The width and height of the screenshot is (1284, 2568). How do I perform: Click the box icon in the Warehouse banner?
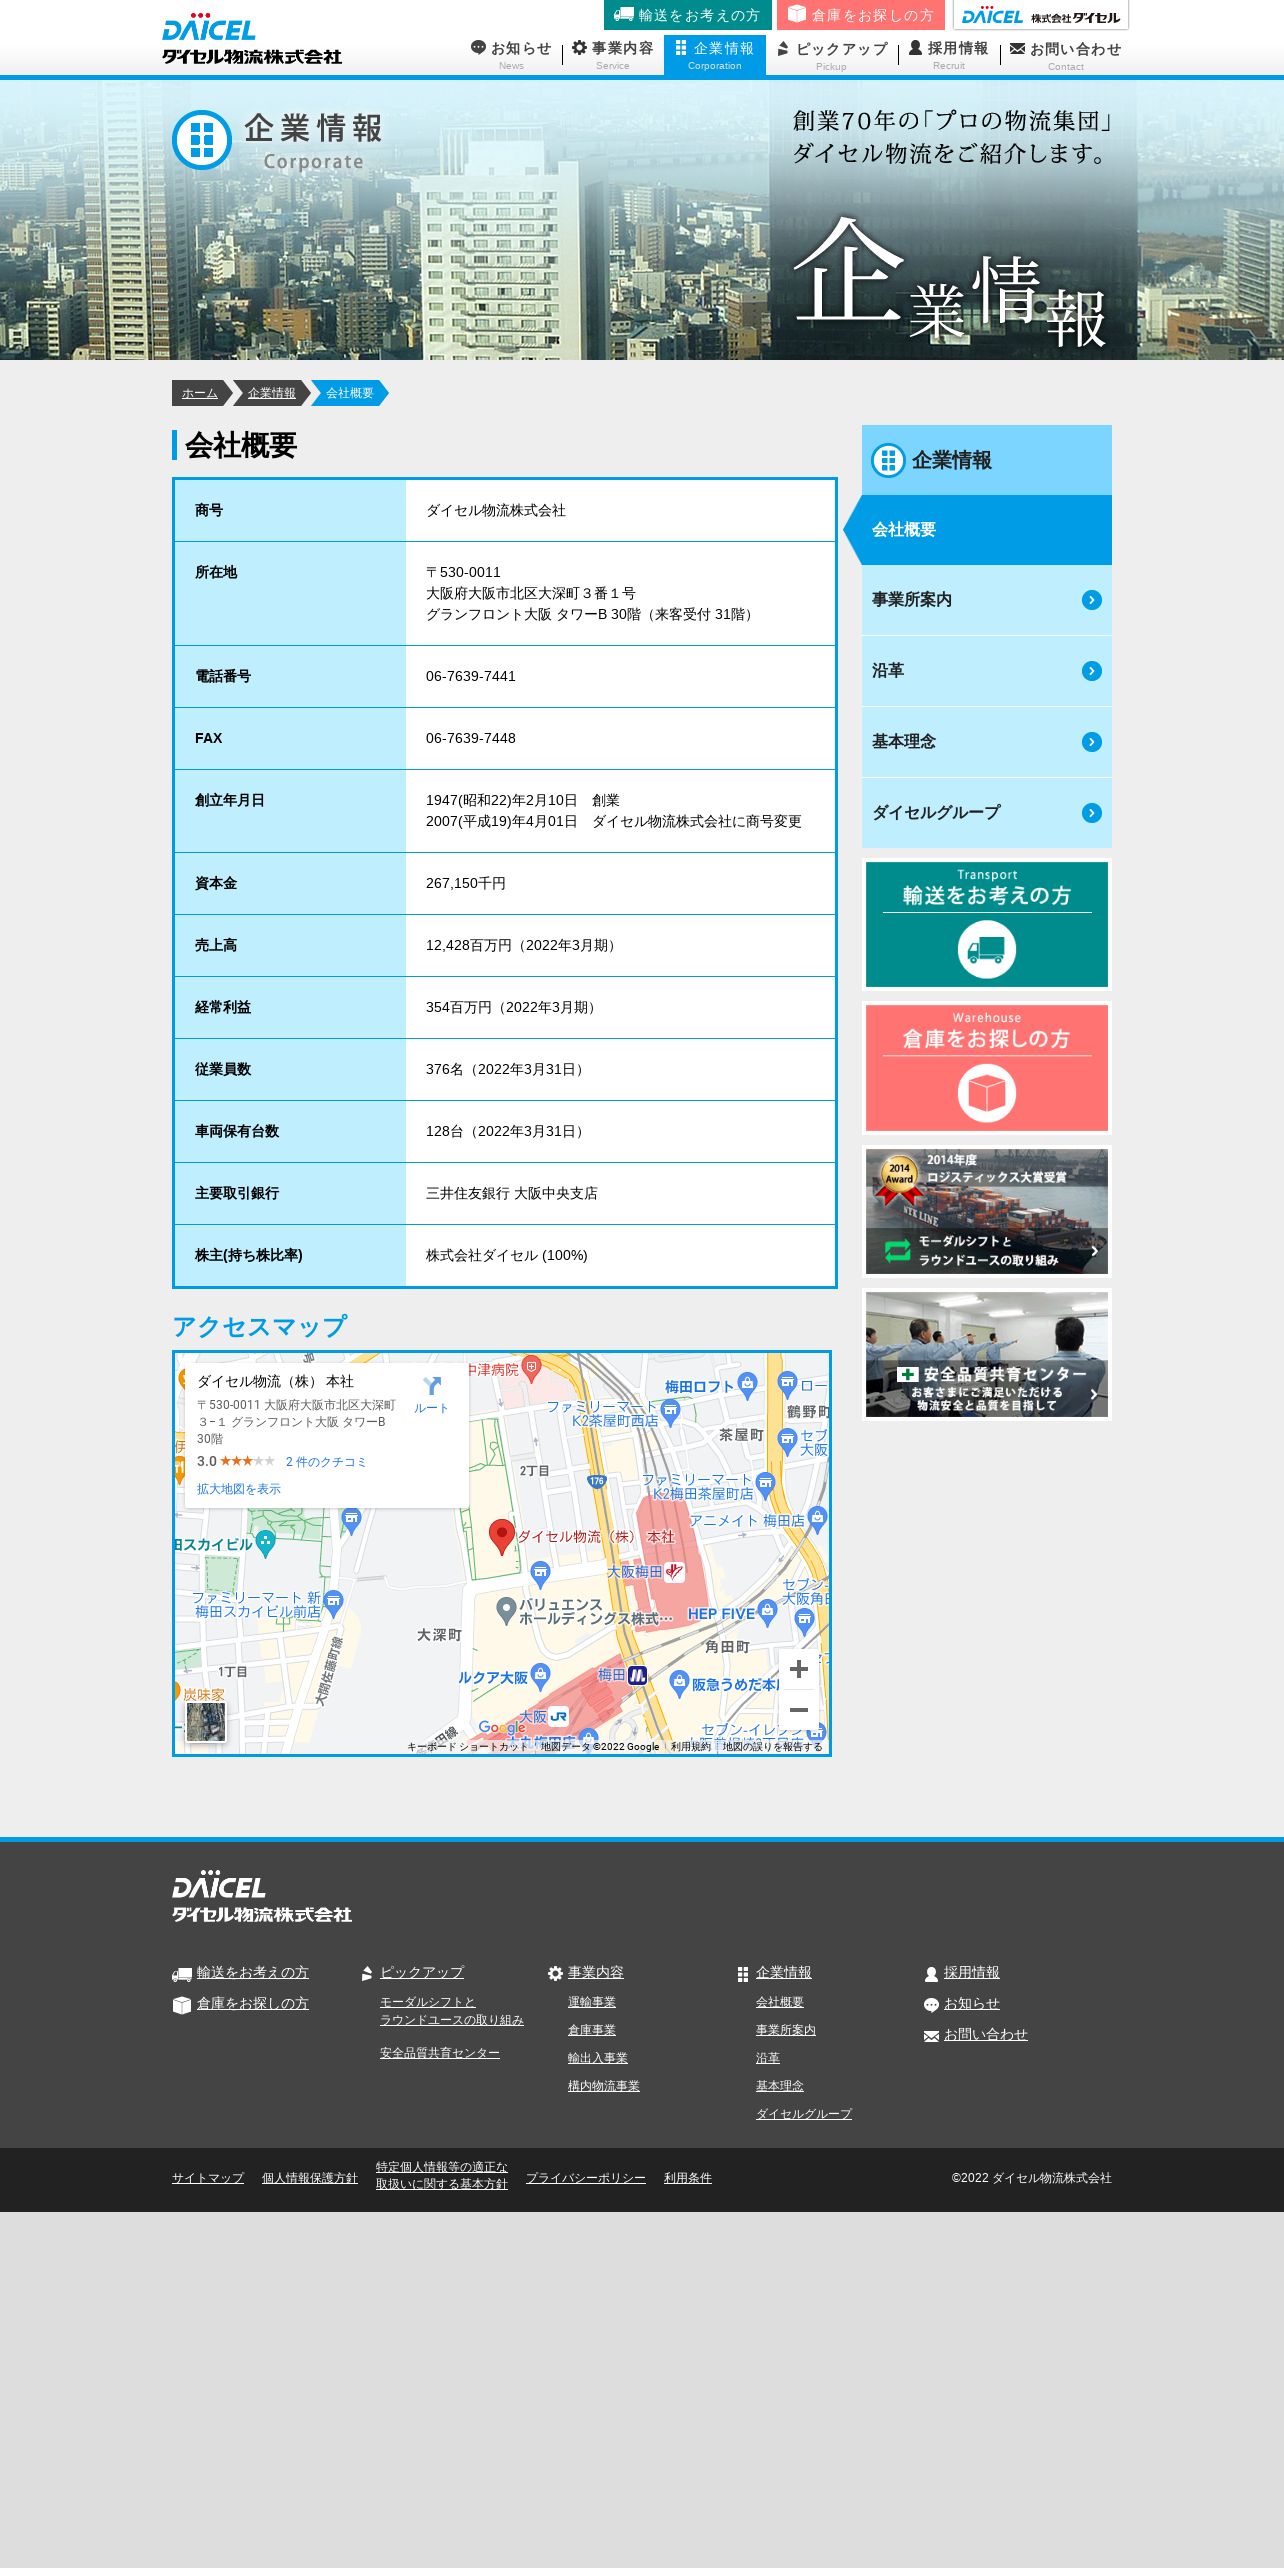coord(987,1093)
